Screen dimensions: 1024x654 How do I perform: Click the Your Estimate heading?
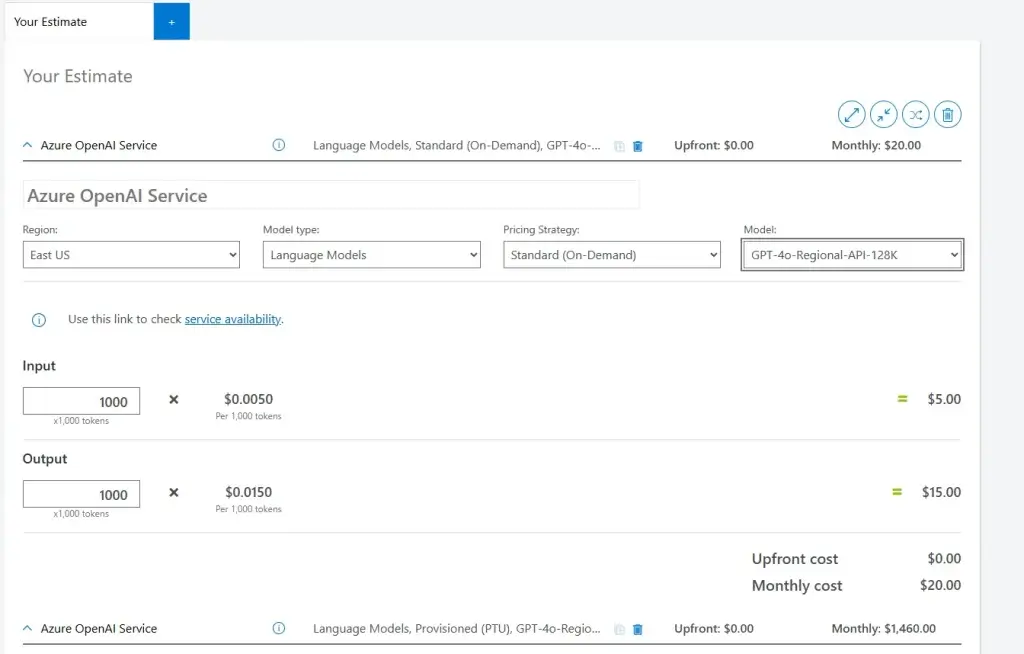point(78,76)
